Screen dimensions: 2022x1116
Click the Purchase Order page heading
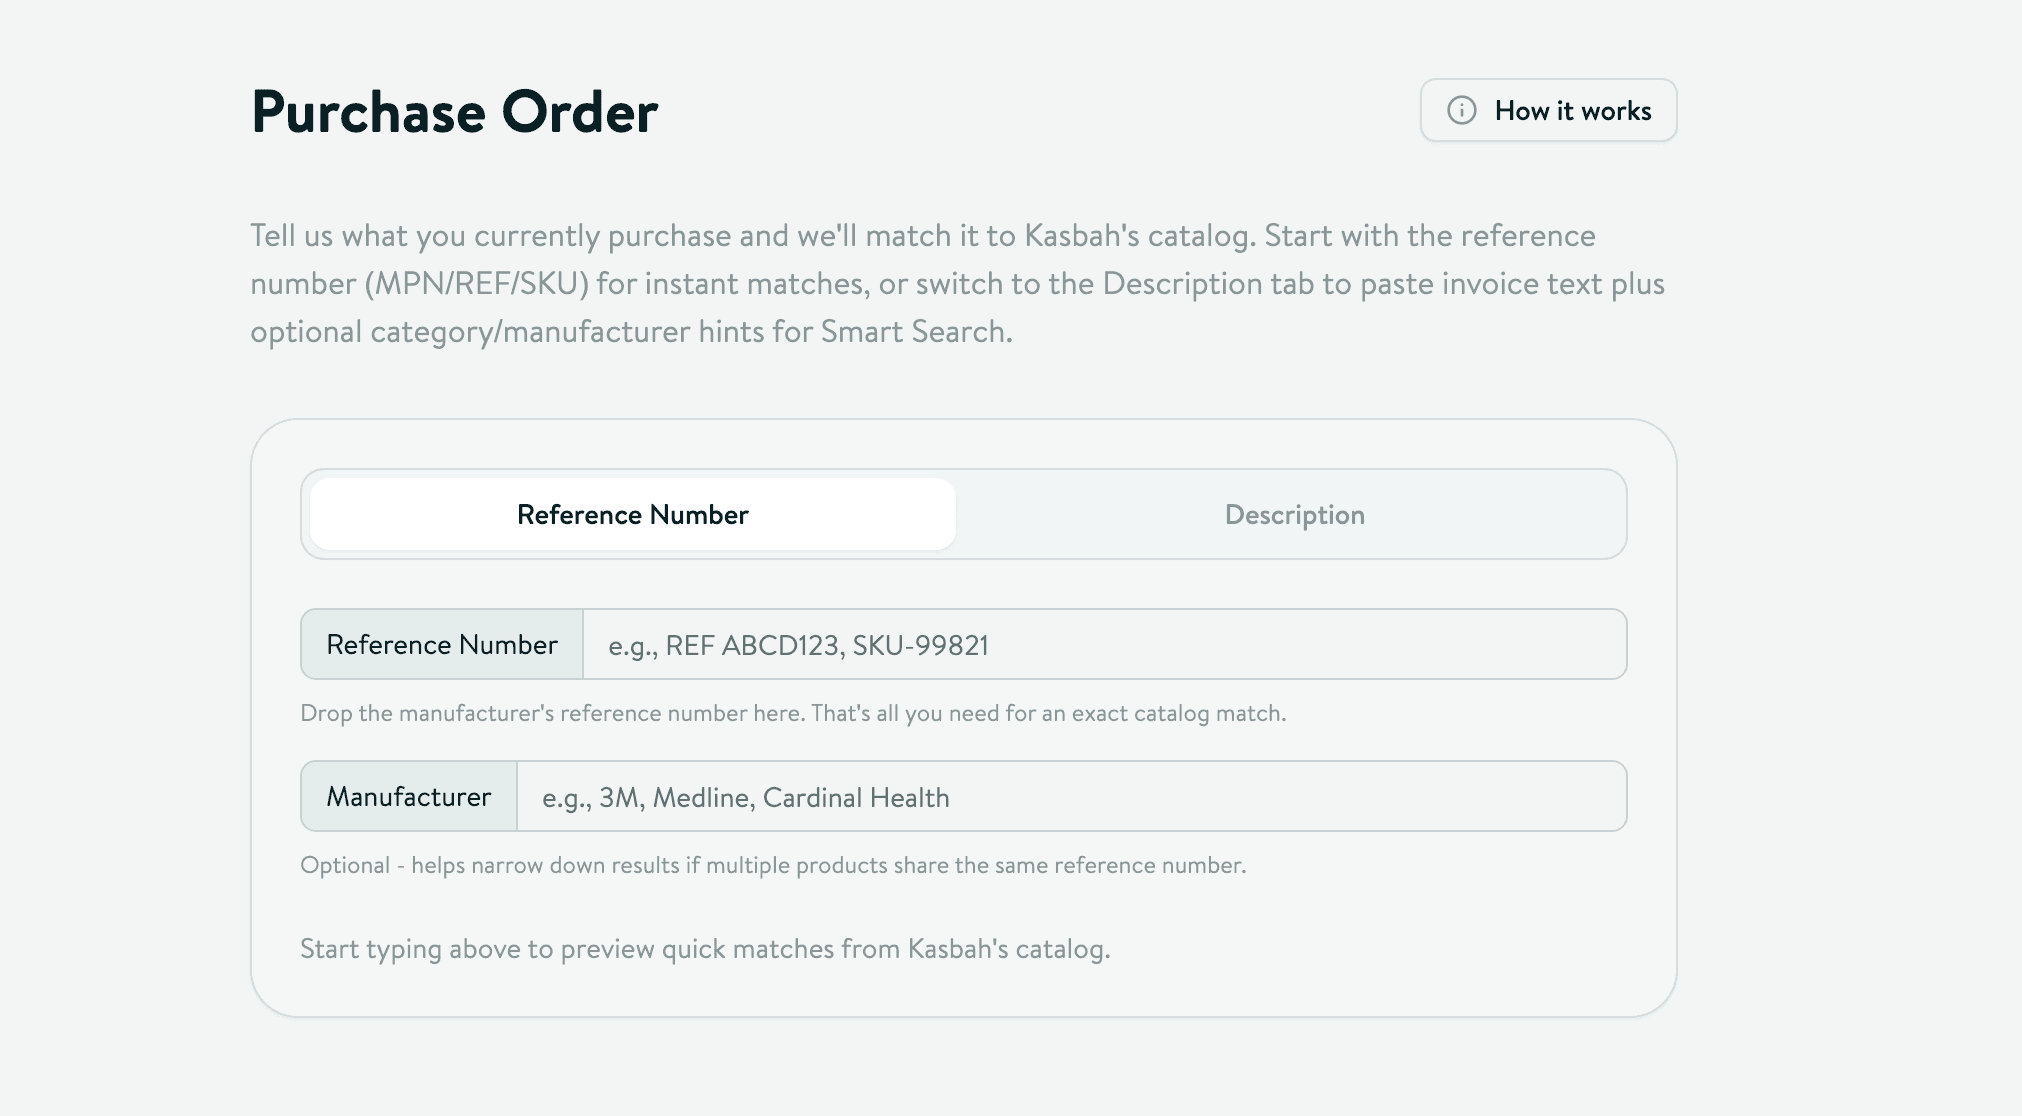453,111
